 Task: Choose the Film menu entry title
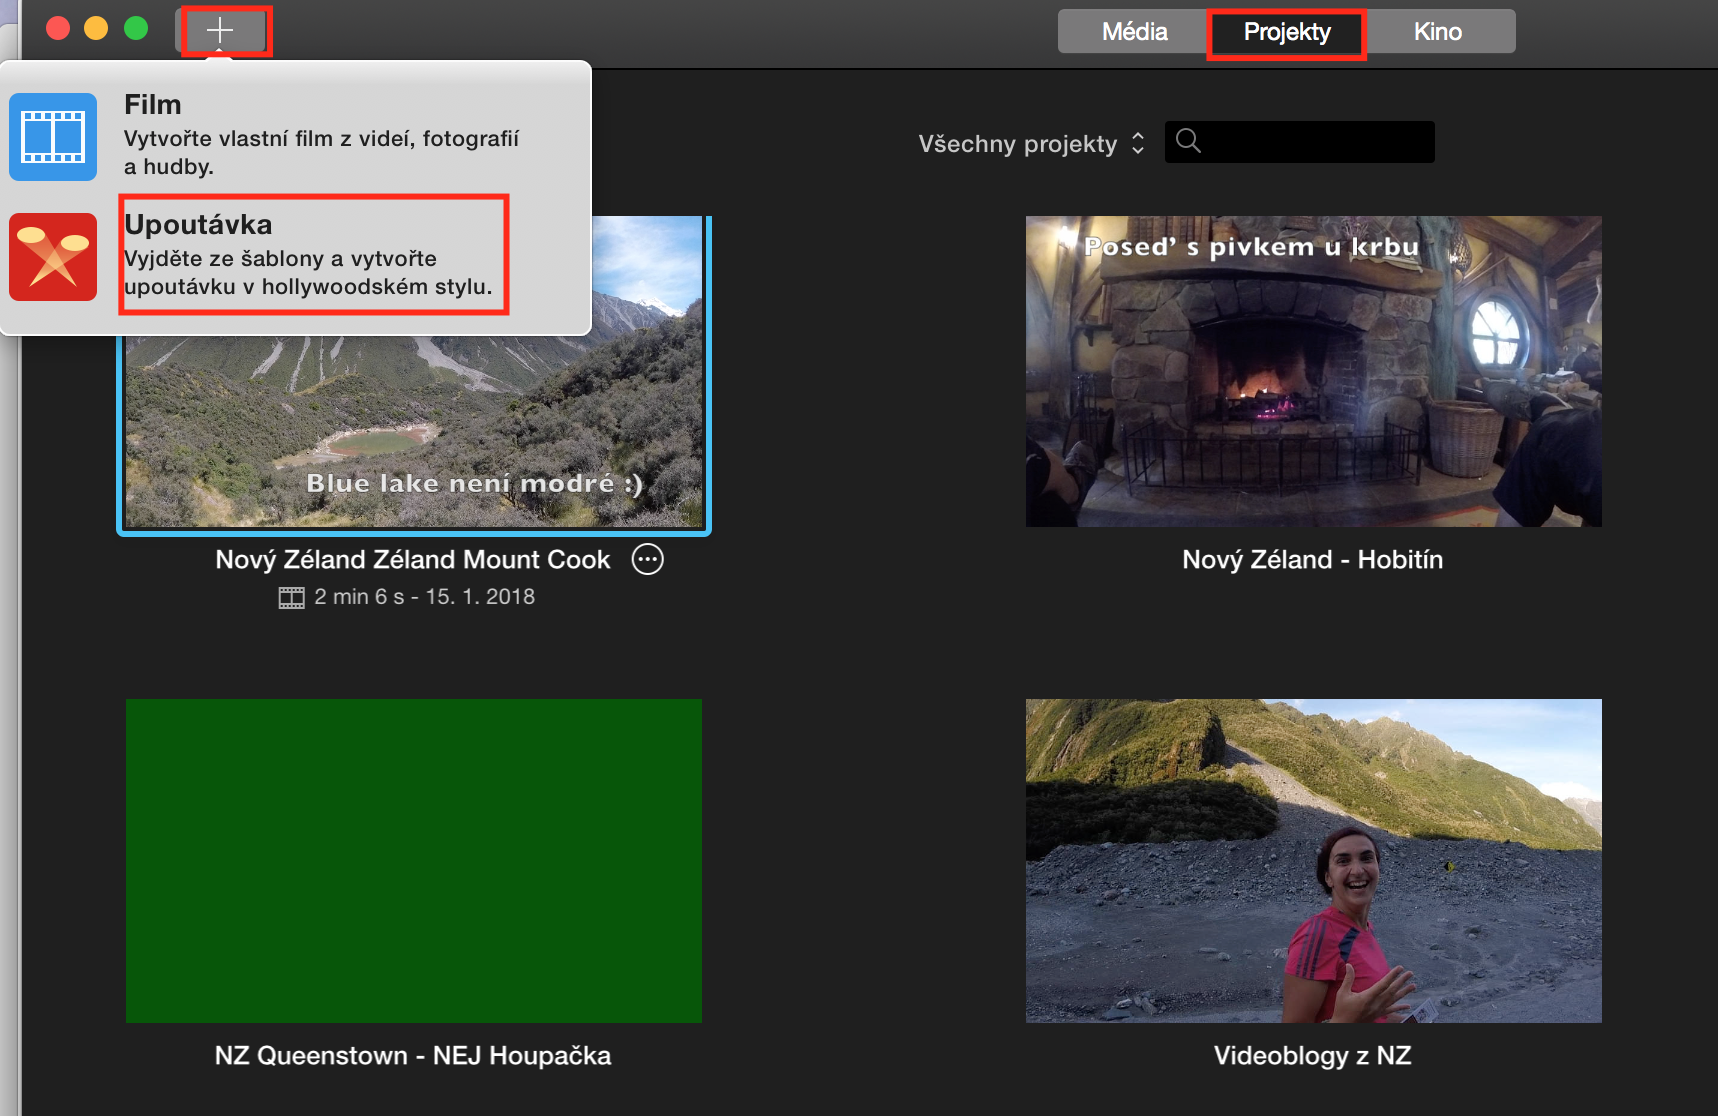(153, 105)
